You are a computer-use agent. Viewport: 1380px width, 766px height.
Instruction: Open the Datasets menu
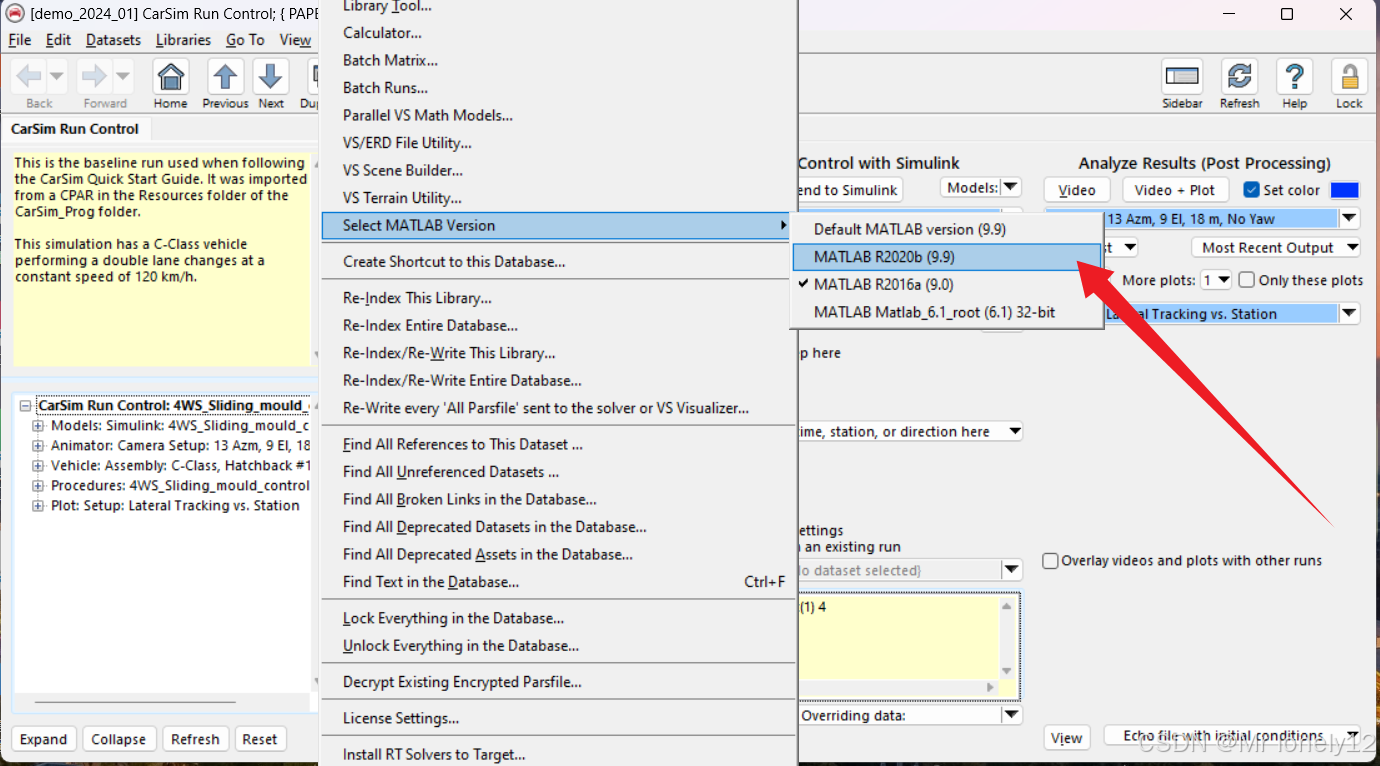coord(114,40)
